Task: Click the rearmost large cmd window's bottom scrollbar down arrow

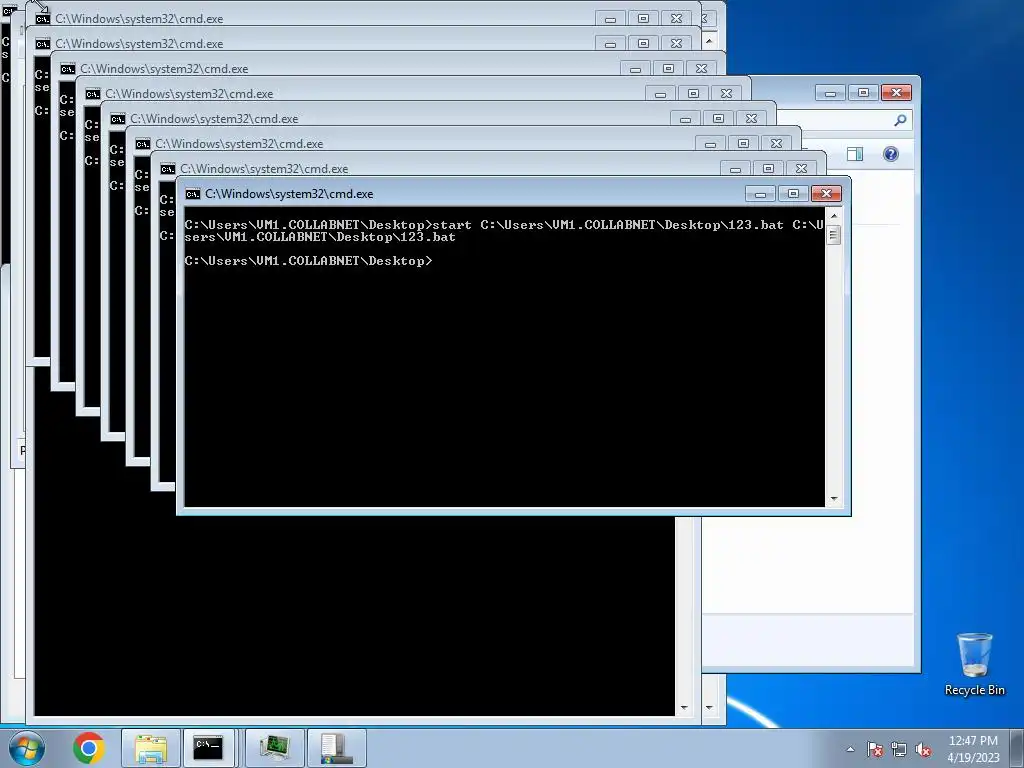Action: click(x=709, y=707)
